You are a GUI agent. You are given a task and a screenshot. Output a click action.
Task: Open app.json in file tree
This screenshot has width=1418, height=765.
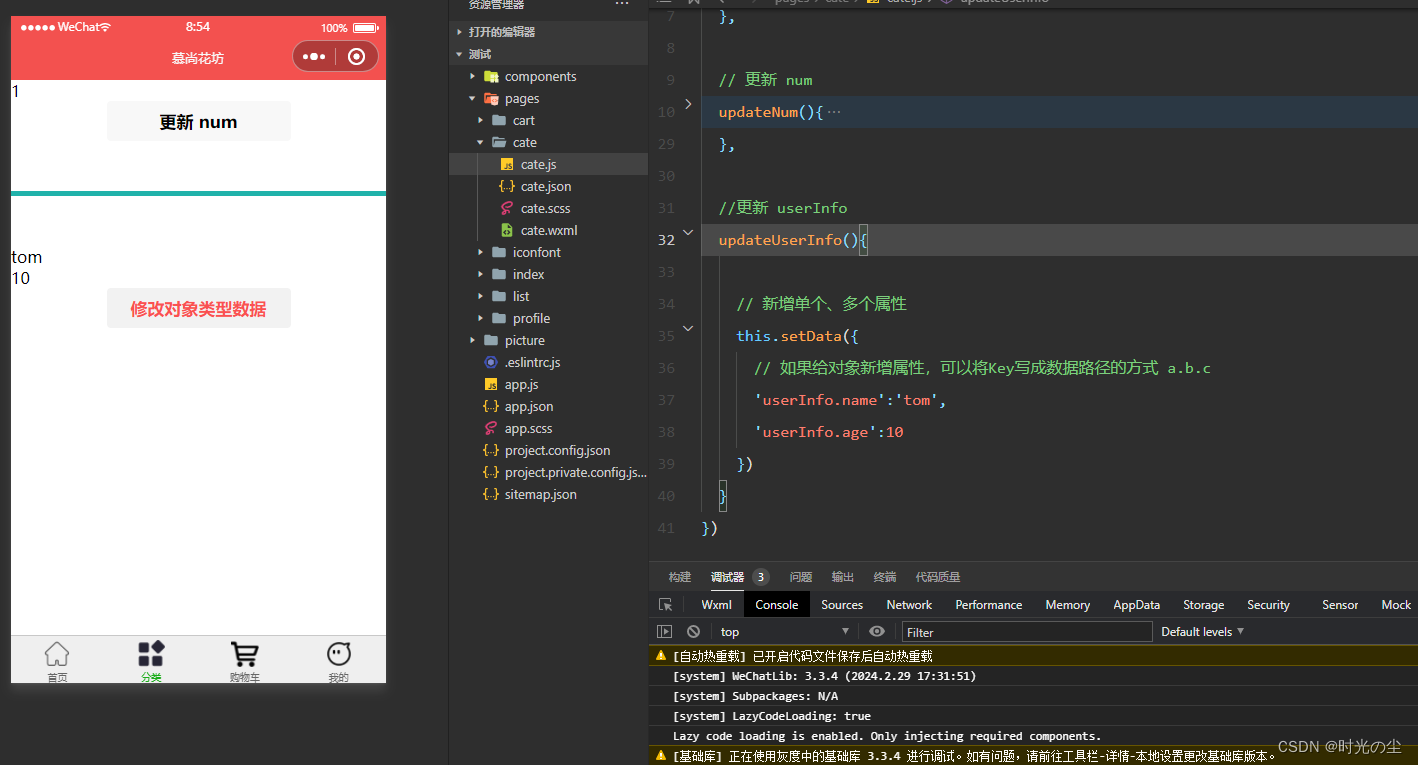(548, 406)
